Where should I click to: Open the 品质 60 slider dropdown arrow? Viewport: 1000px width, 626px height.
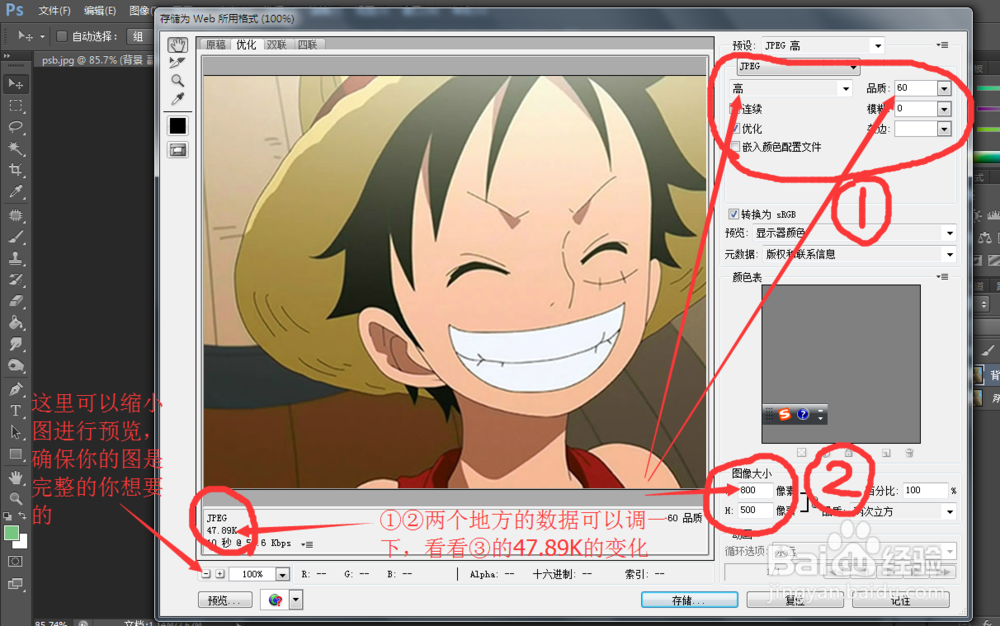pos(944,89)
